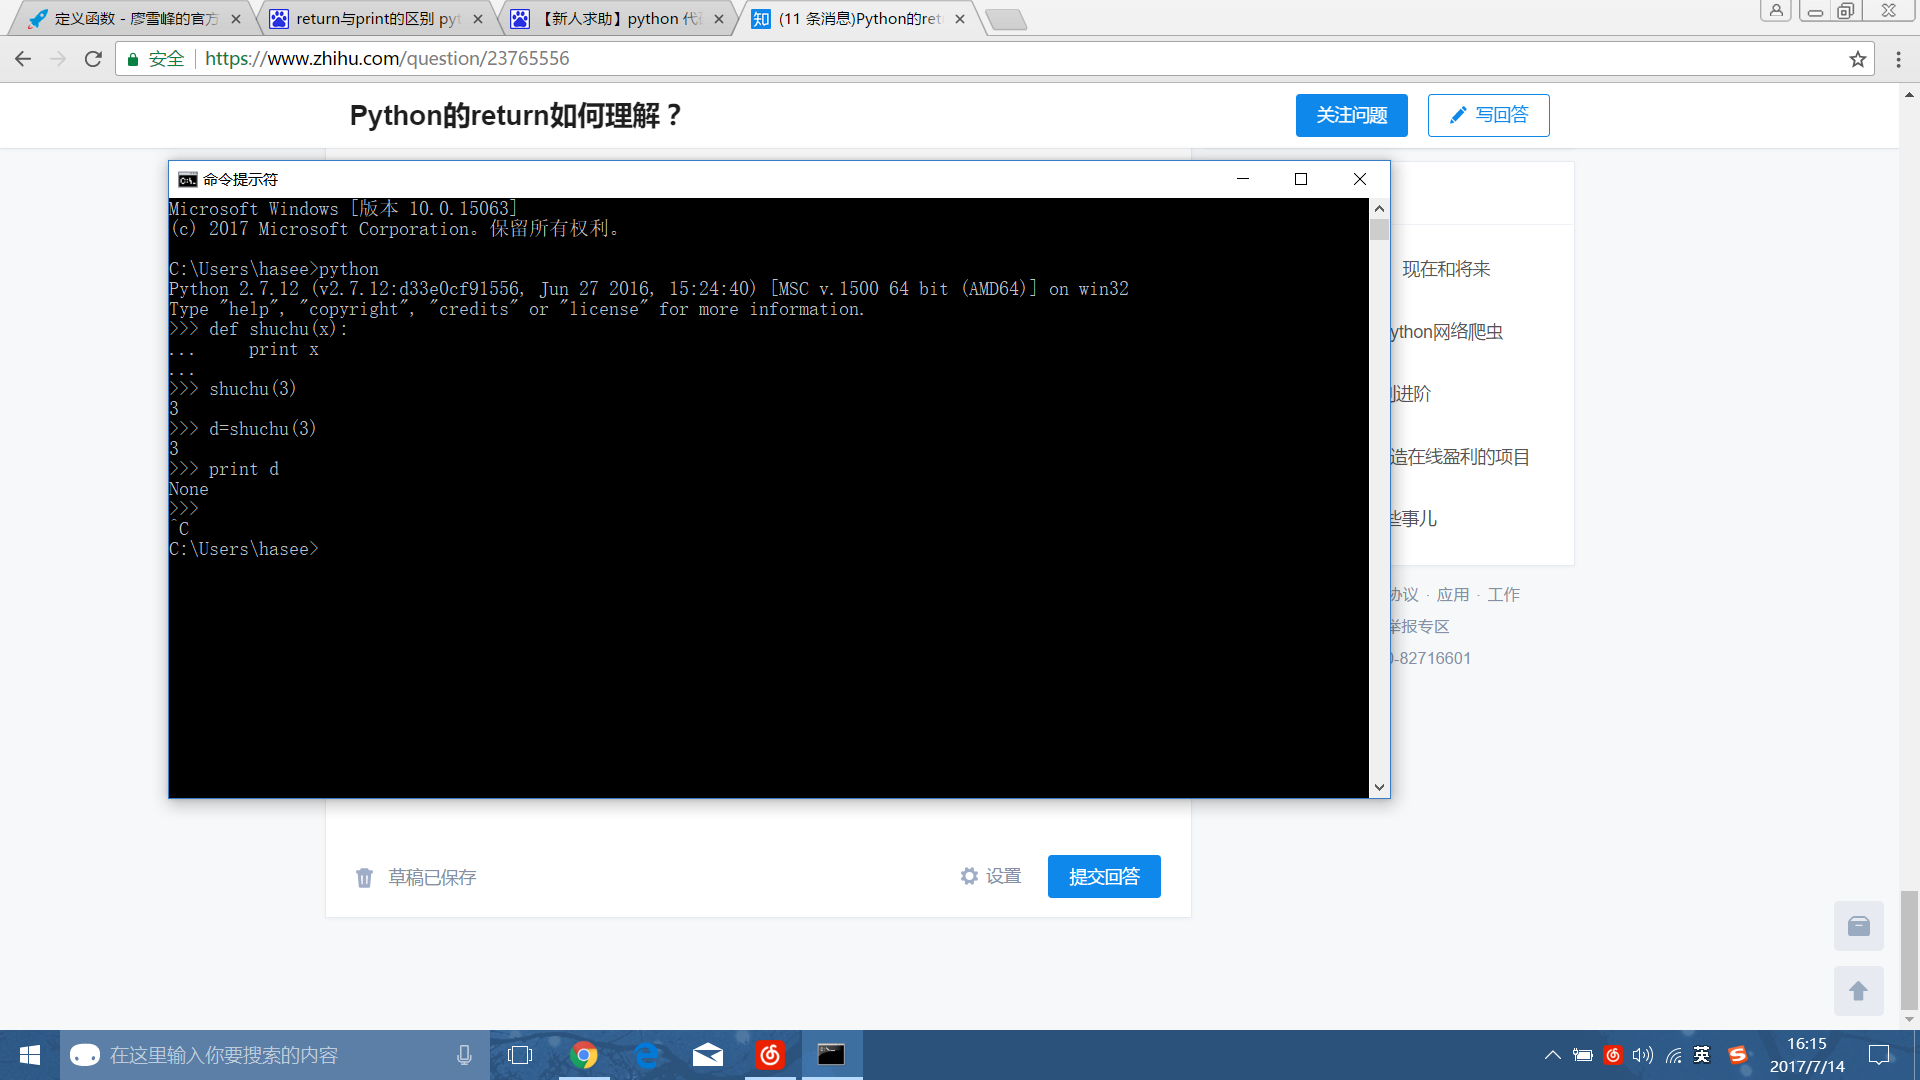Open Wi-Fi settings from the system tray
Screen dimensions: 1920x1080
(x=1673, y=1054)
